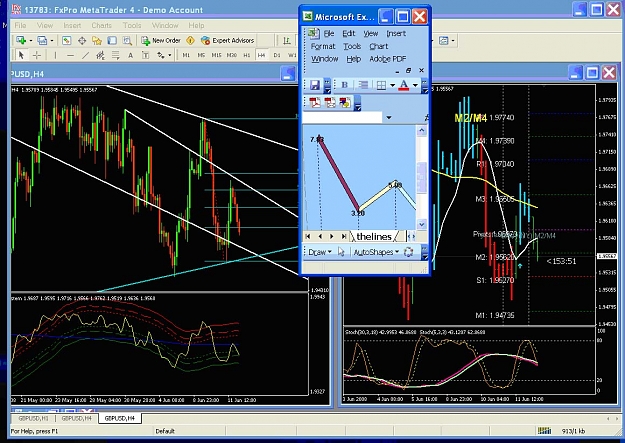The image size is (625, 443).
Task: Jump to first sheet with tab navigation
Action: 308,236
